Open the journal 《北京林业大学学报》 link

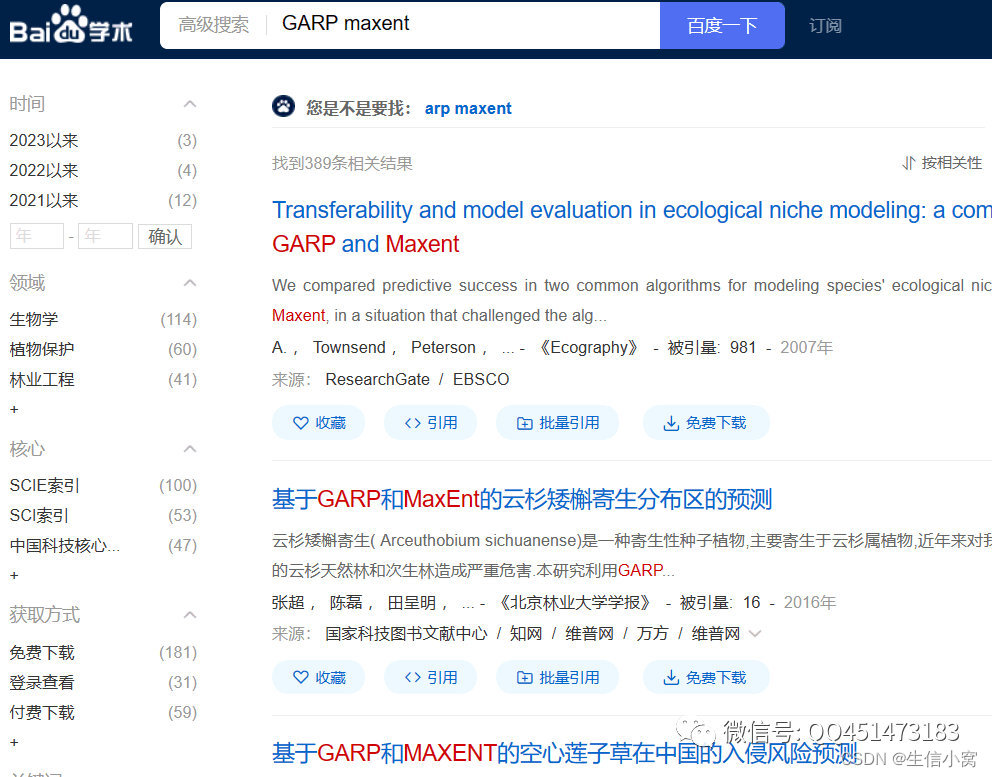(x=574, y=602)
